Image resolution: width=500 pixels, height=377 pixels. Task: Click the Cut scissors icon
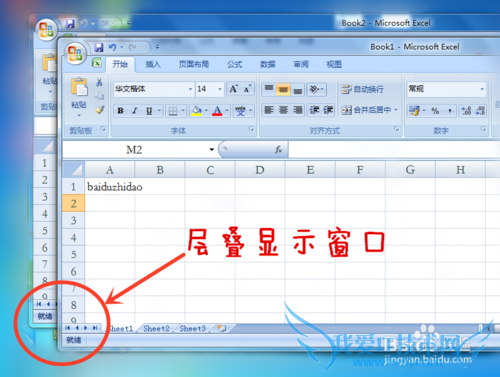99,82
